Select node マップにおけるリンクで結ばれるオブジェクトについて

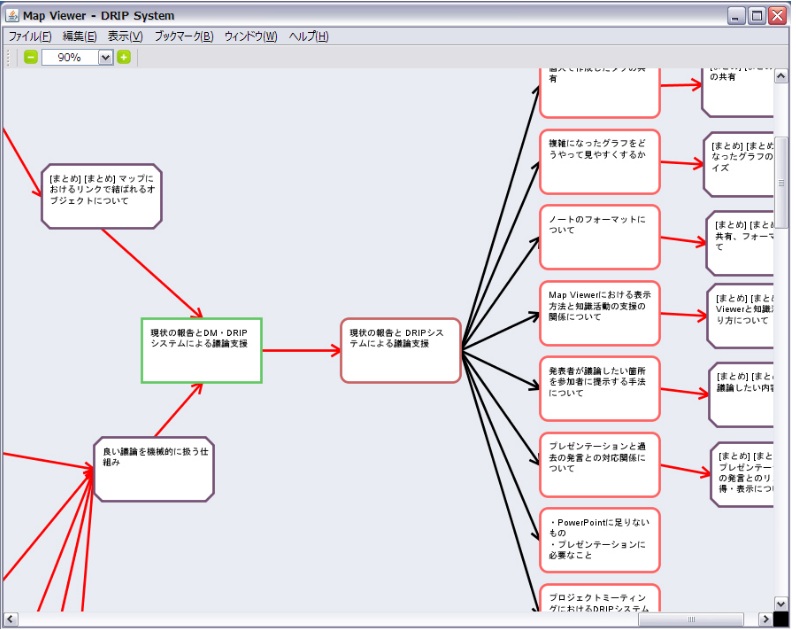pyautogui.click(x=102, y=196)
